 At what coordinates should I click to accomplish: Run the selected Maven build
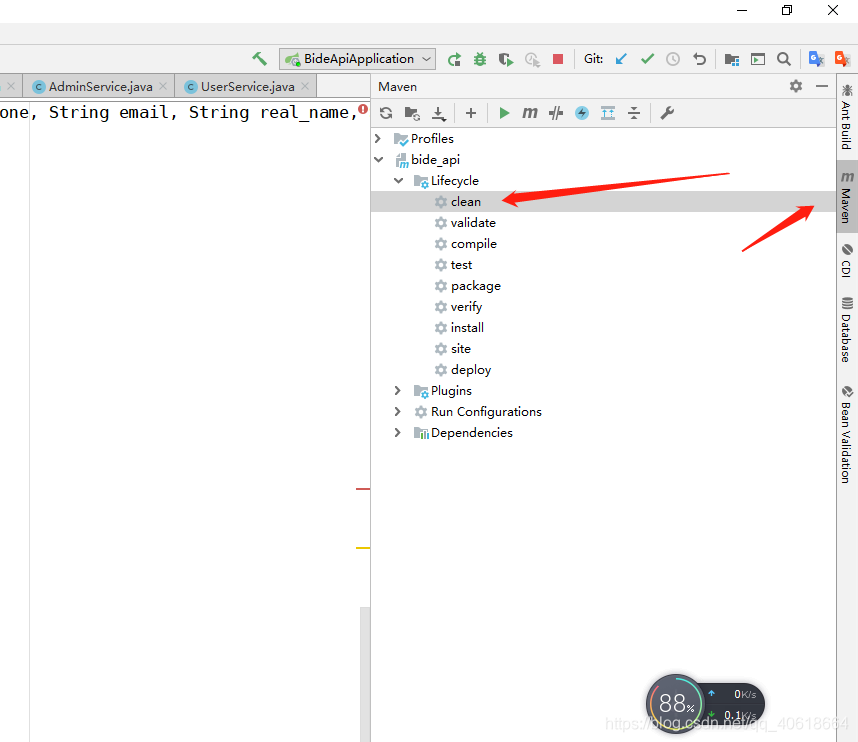[x=504, y=113]
